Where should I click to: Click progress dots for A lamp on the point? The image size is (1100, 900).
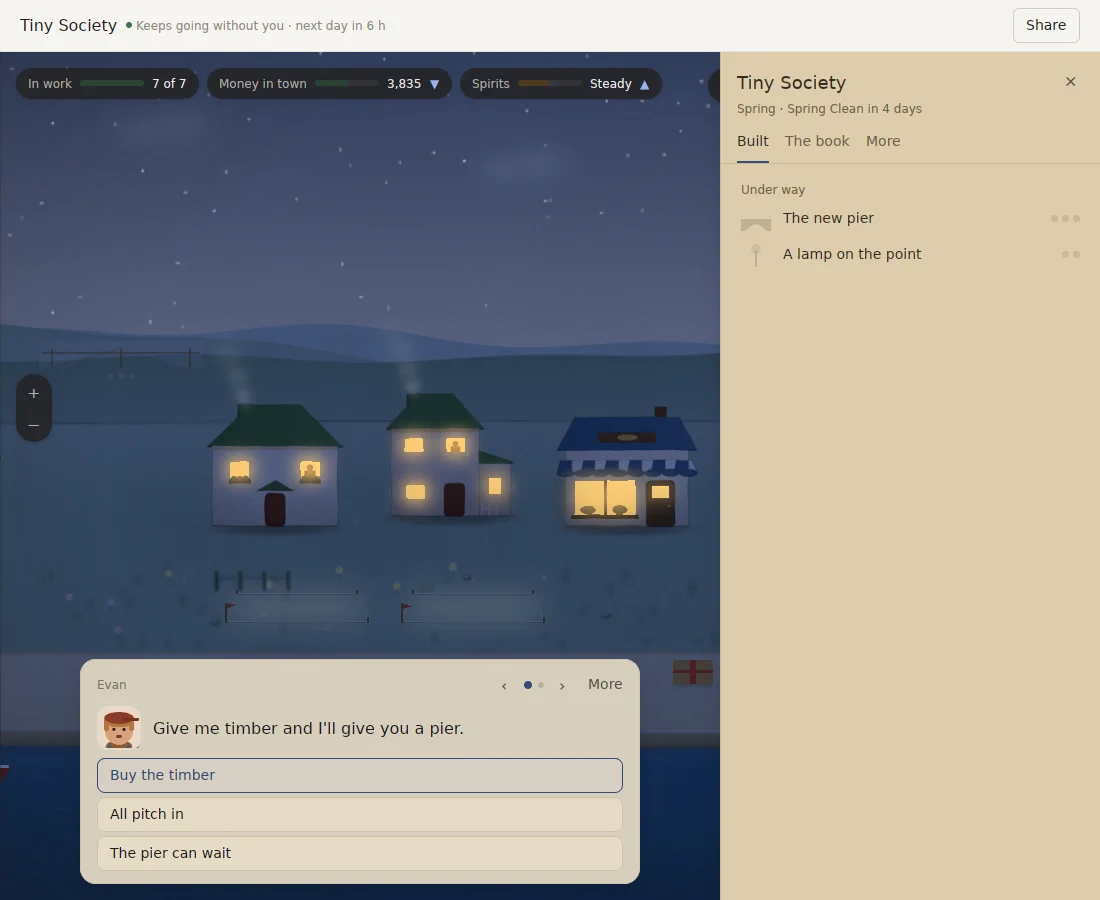1071,255
